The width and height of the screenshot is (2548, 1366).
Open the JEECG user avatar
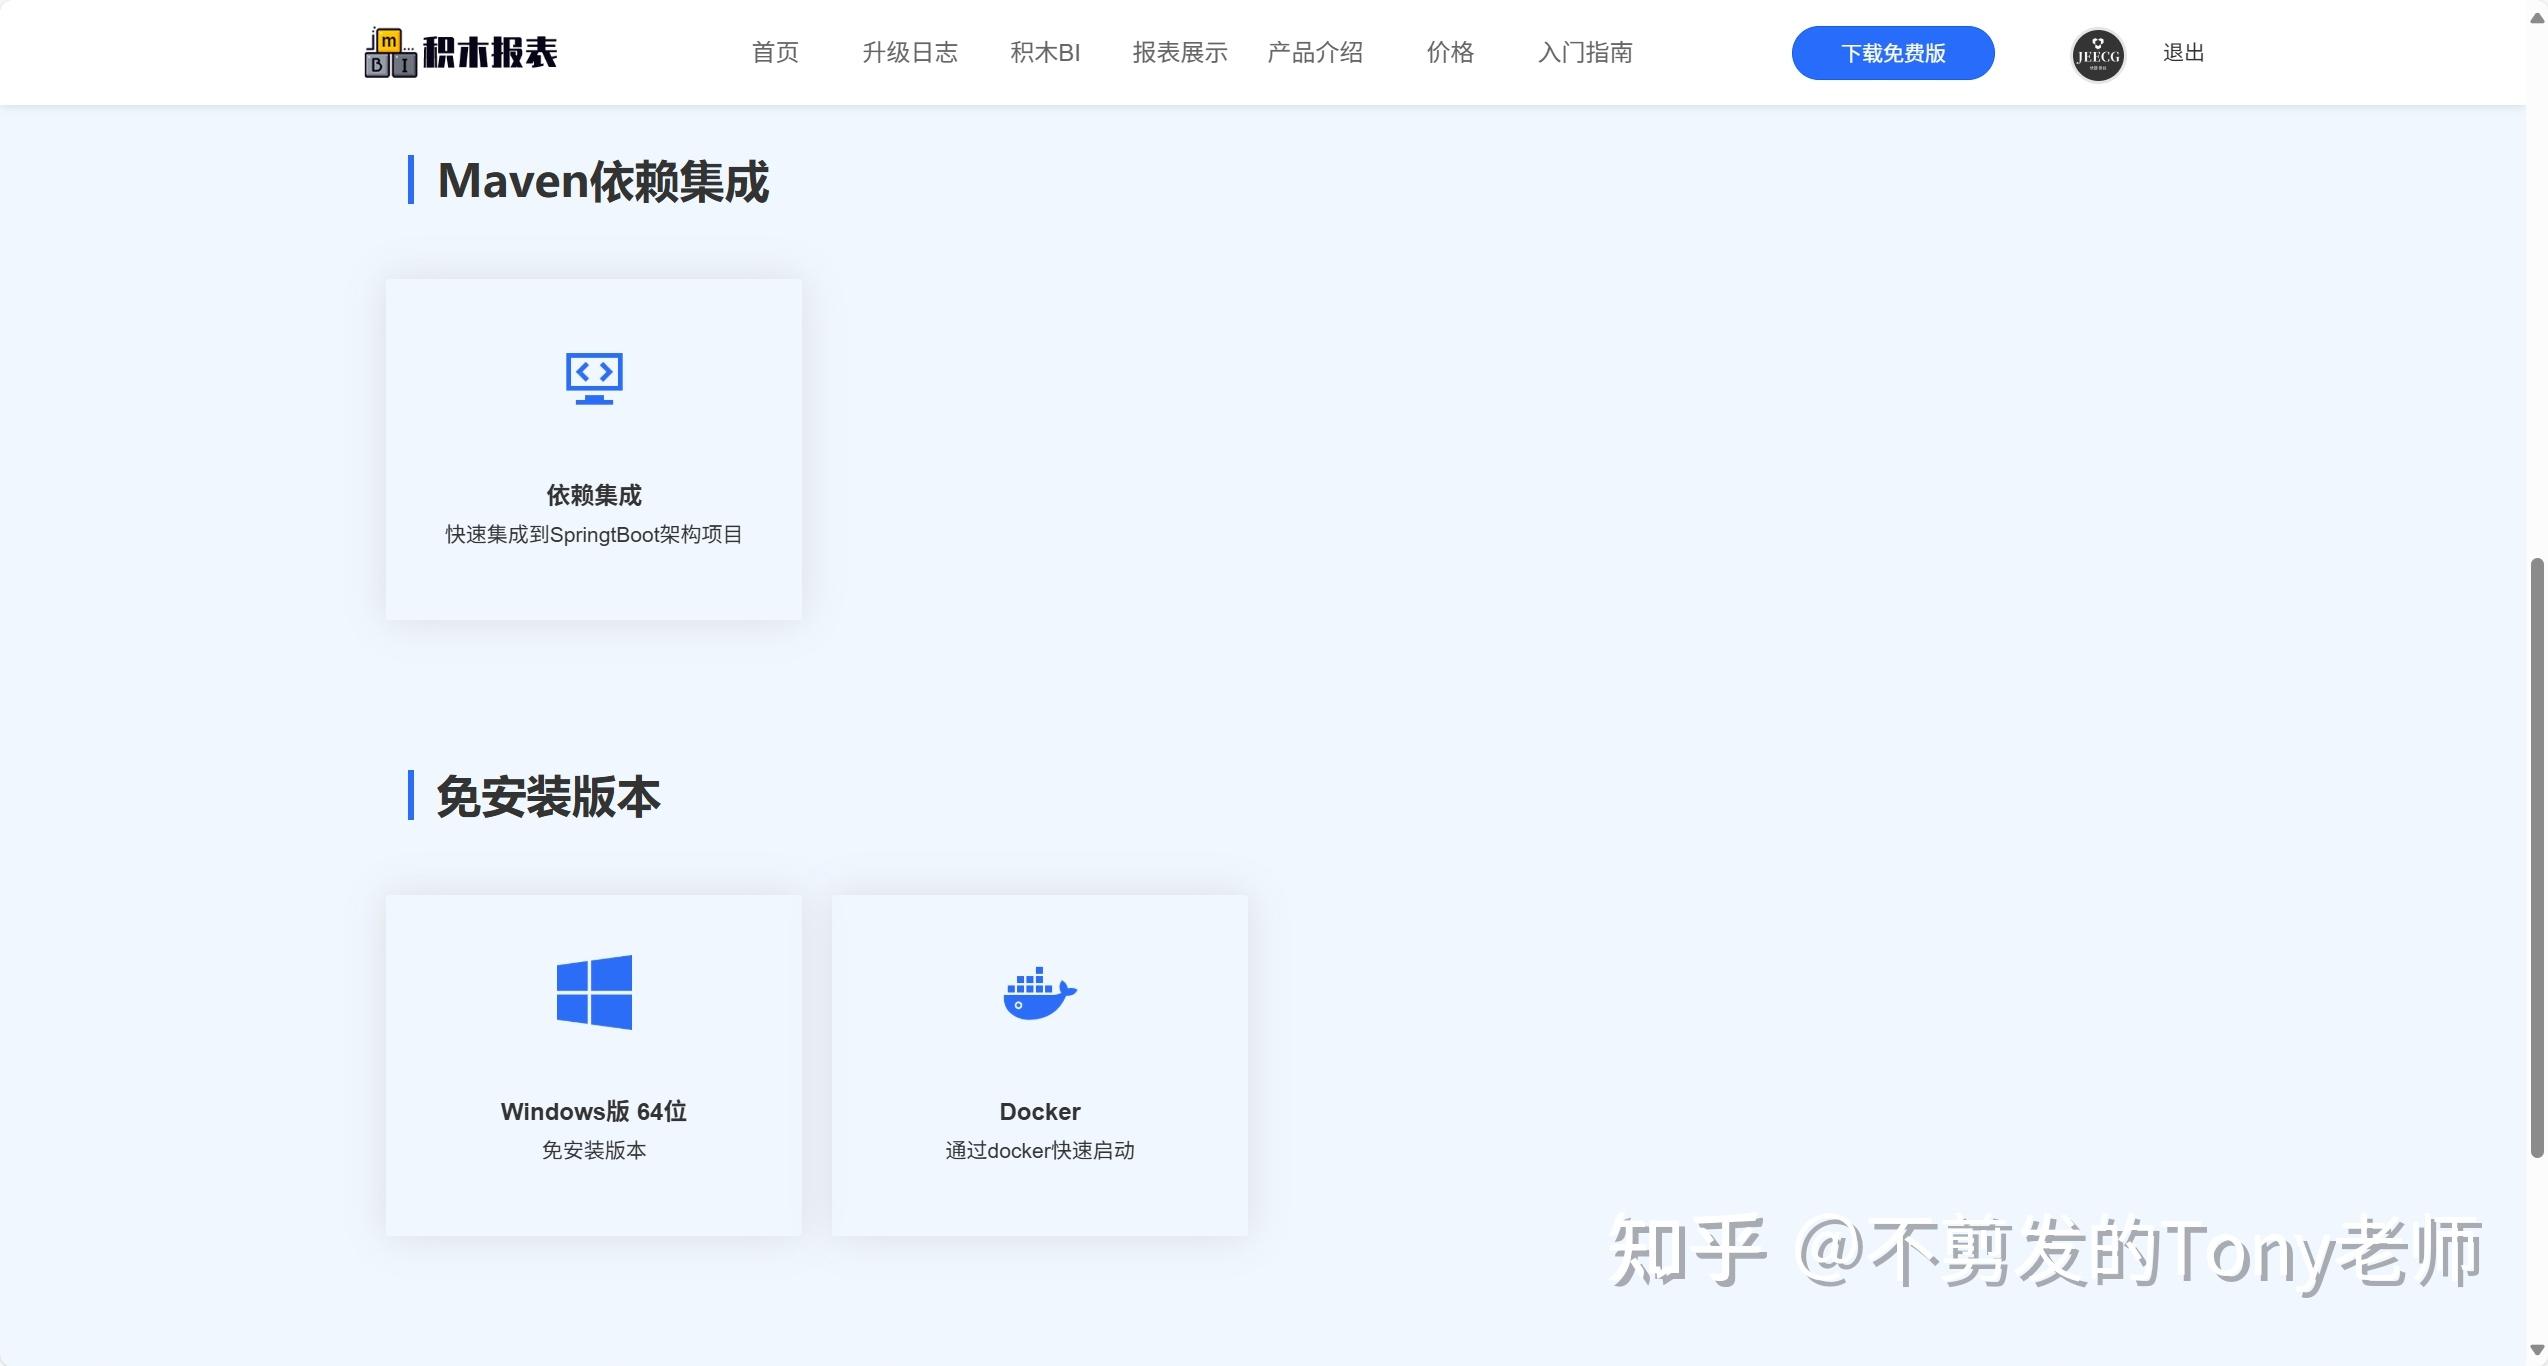(2097, 54)
